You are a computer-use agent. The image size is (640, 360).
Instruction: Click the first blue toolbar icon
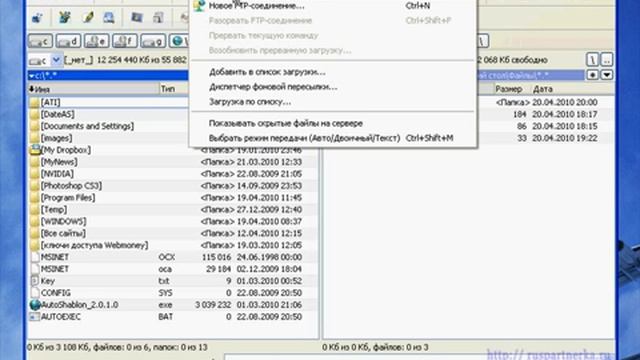(38, 18)
